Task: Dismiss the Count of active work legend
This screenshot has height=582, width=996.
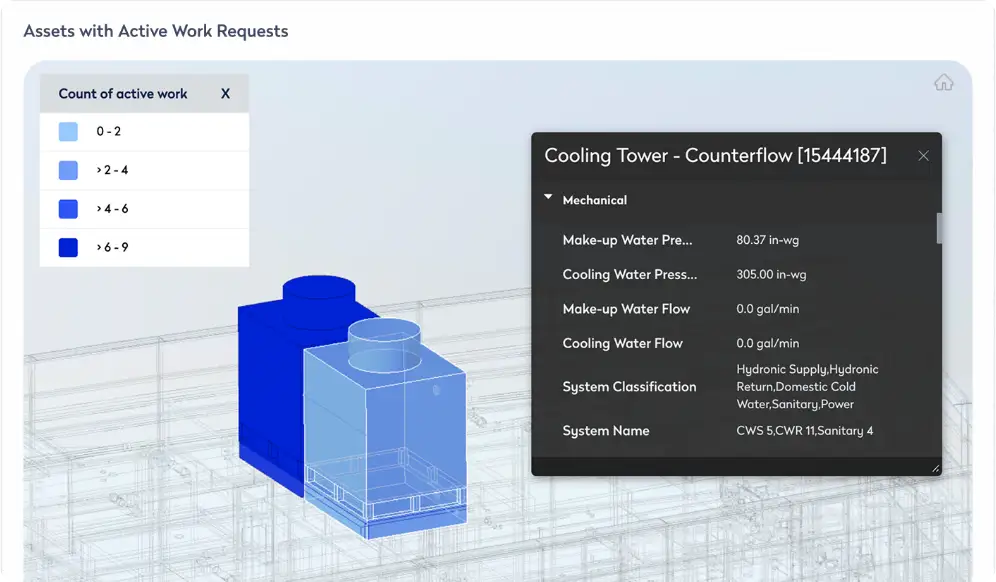Action: point(225,94)
